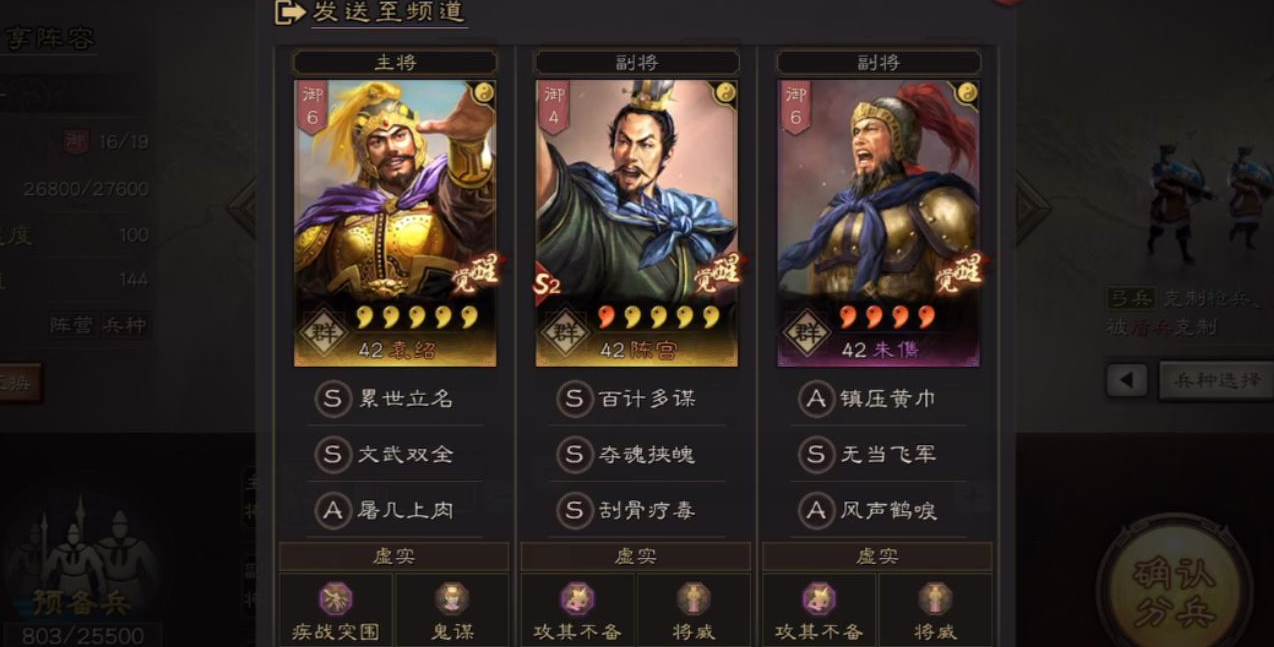The width and height of the screenshot is (1274, 647).
Task: Click the 发送至频道 share arrow icon
Action: [x=289, y=12]
